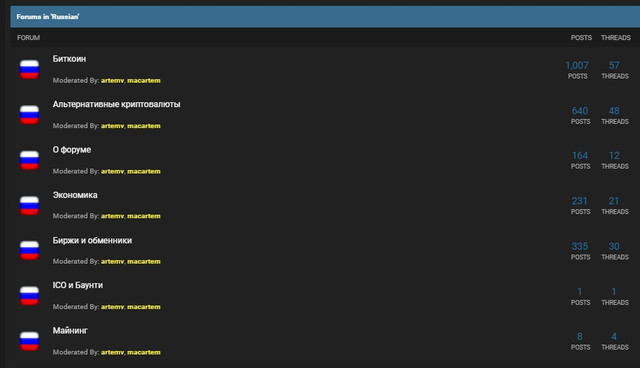Screen dimensions: 640x368
Task: Click macartem under ICO и Баунти
Action: (144, 306)
